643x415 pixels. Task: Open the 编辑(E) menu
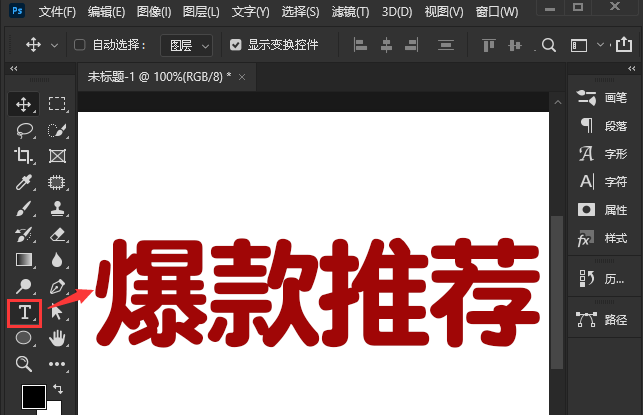[106, 12]
